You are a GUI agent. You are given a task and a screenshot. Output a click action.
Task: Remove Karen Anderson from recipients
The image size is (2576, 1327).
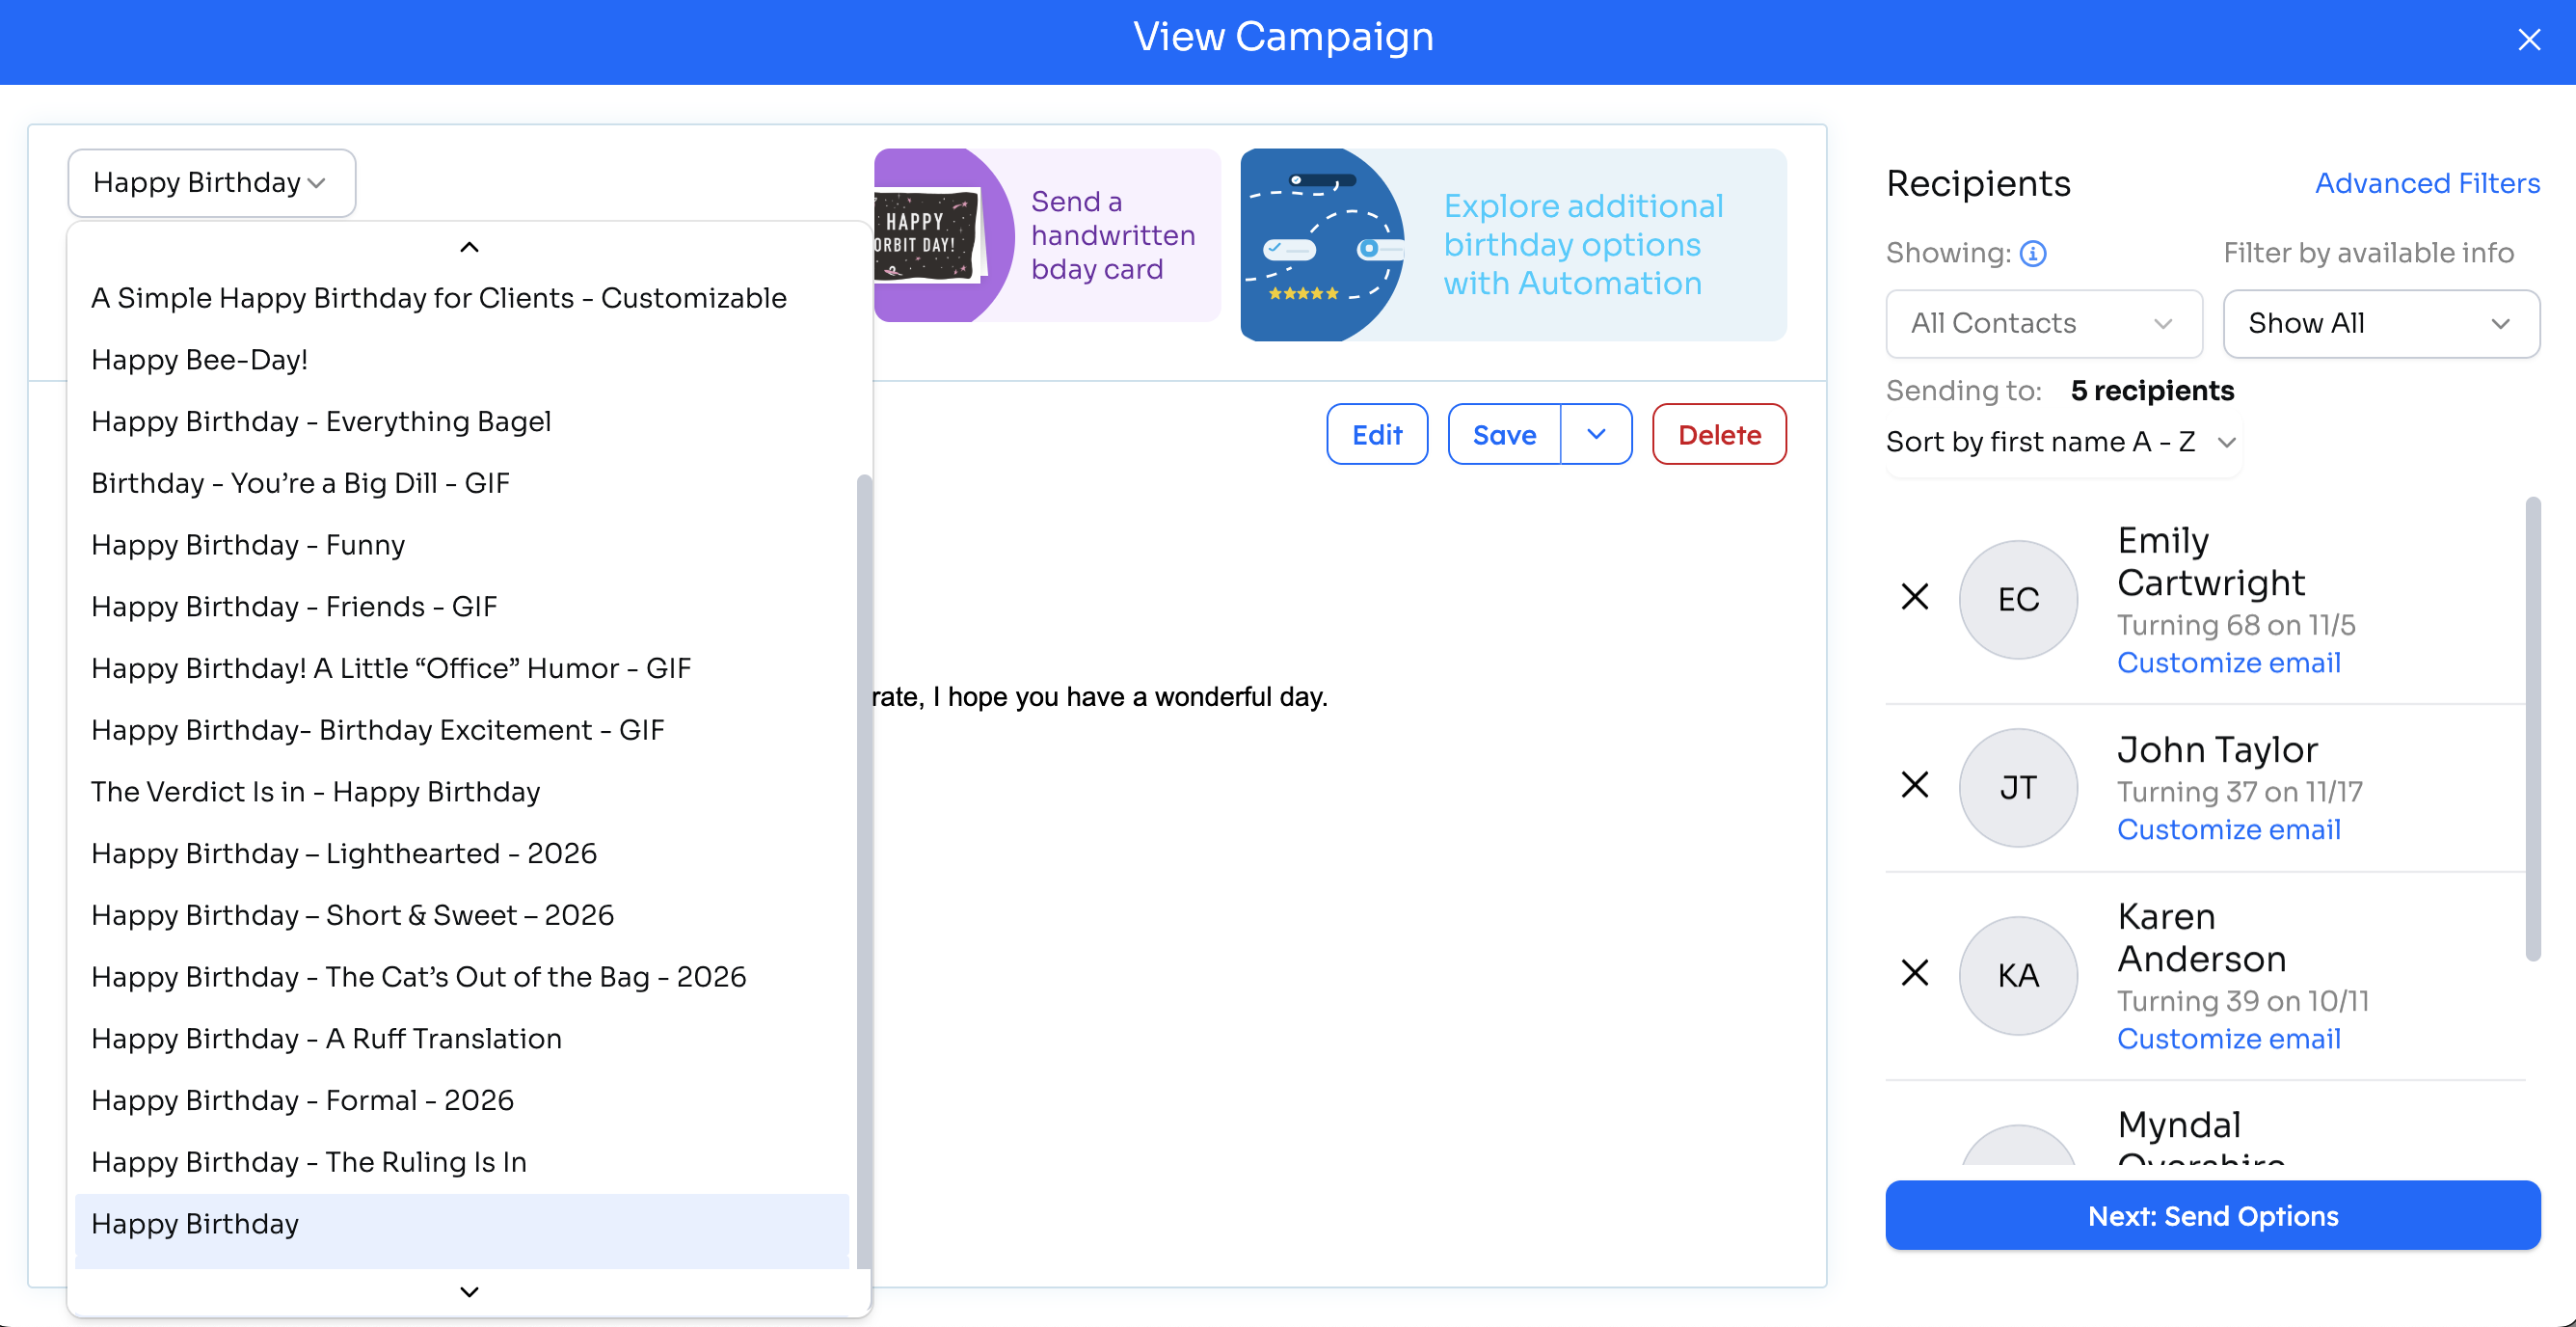pyautogui.click(x=1915, y=973)
